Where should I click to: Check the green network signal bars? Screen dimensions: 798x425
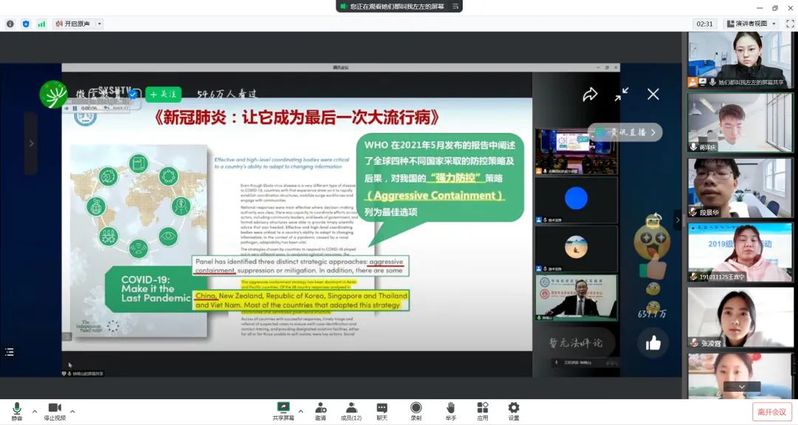click(42, 24)
